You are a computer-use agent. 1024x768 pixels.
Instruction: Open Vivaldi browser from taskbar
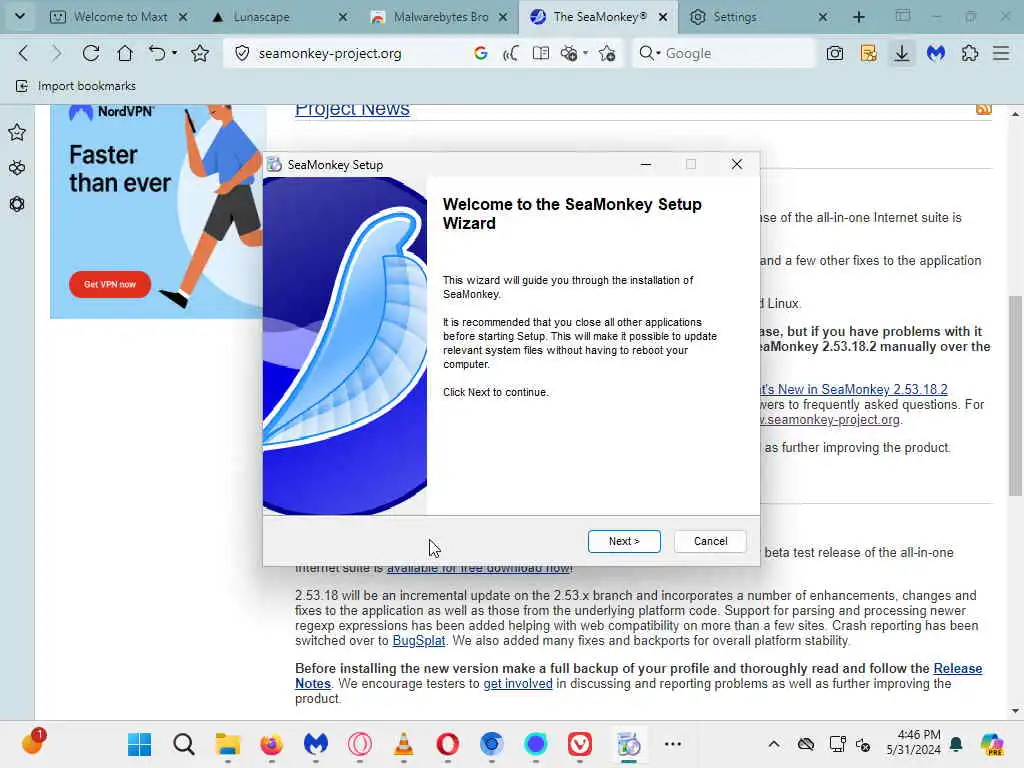click(579, 744)
